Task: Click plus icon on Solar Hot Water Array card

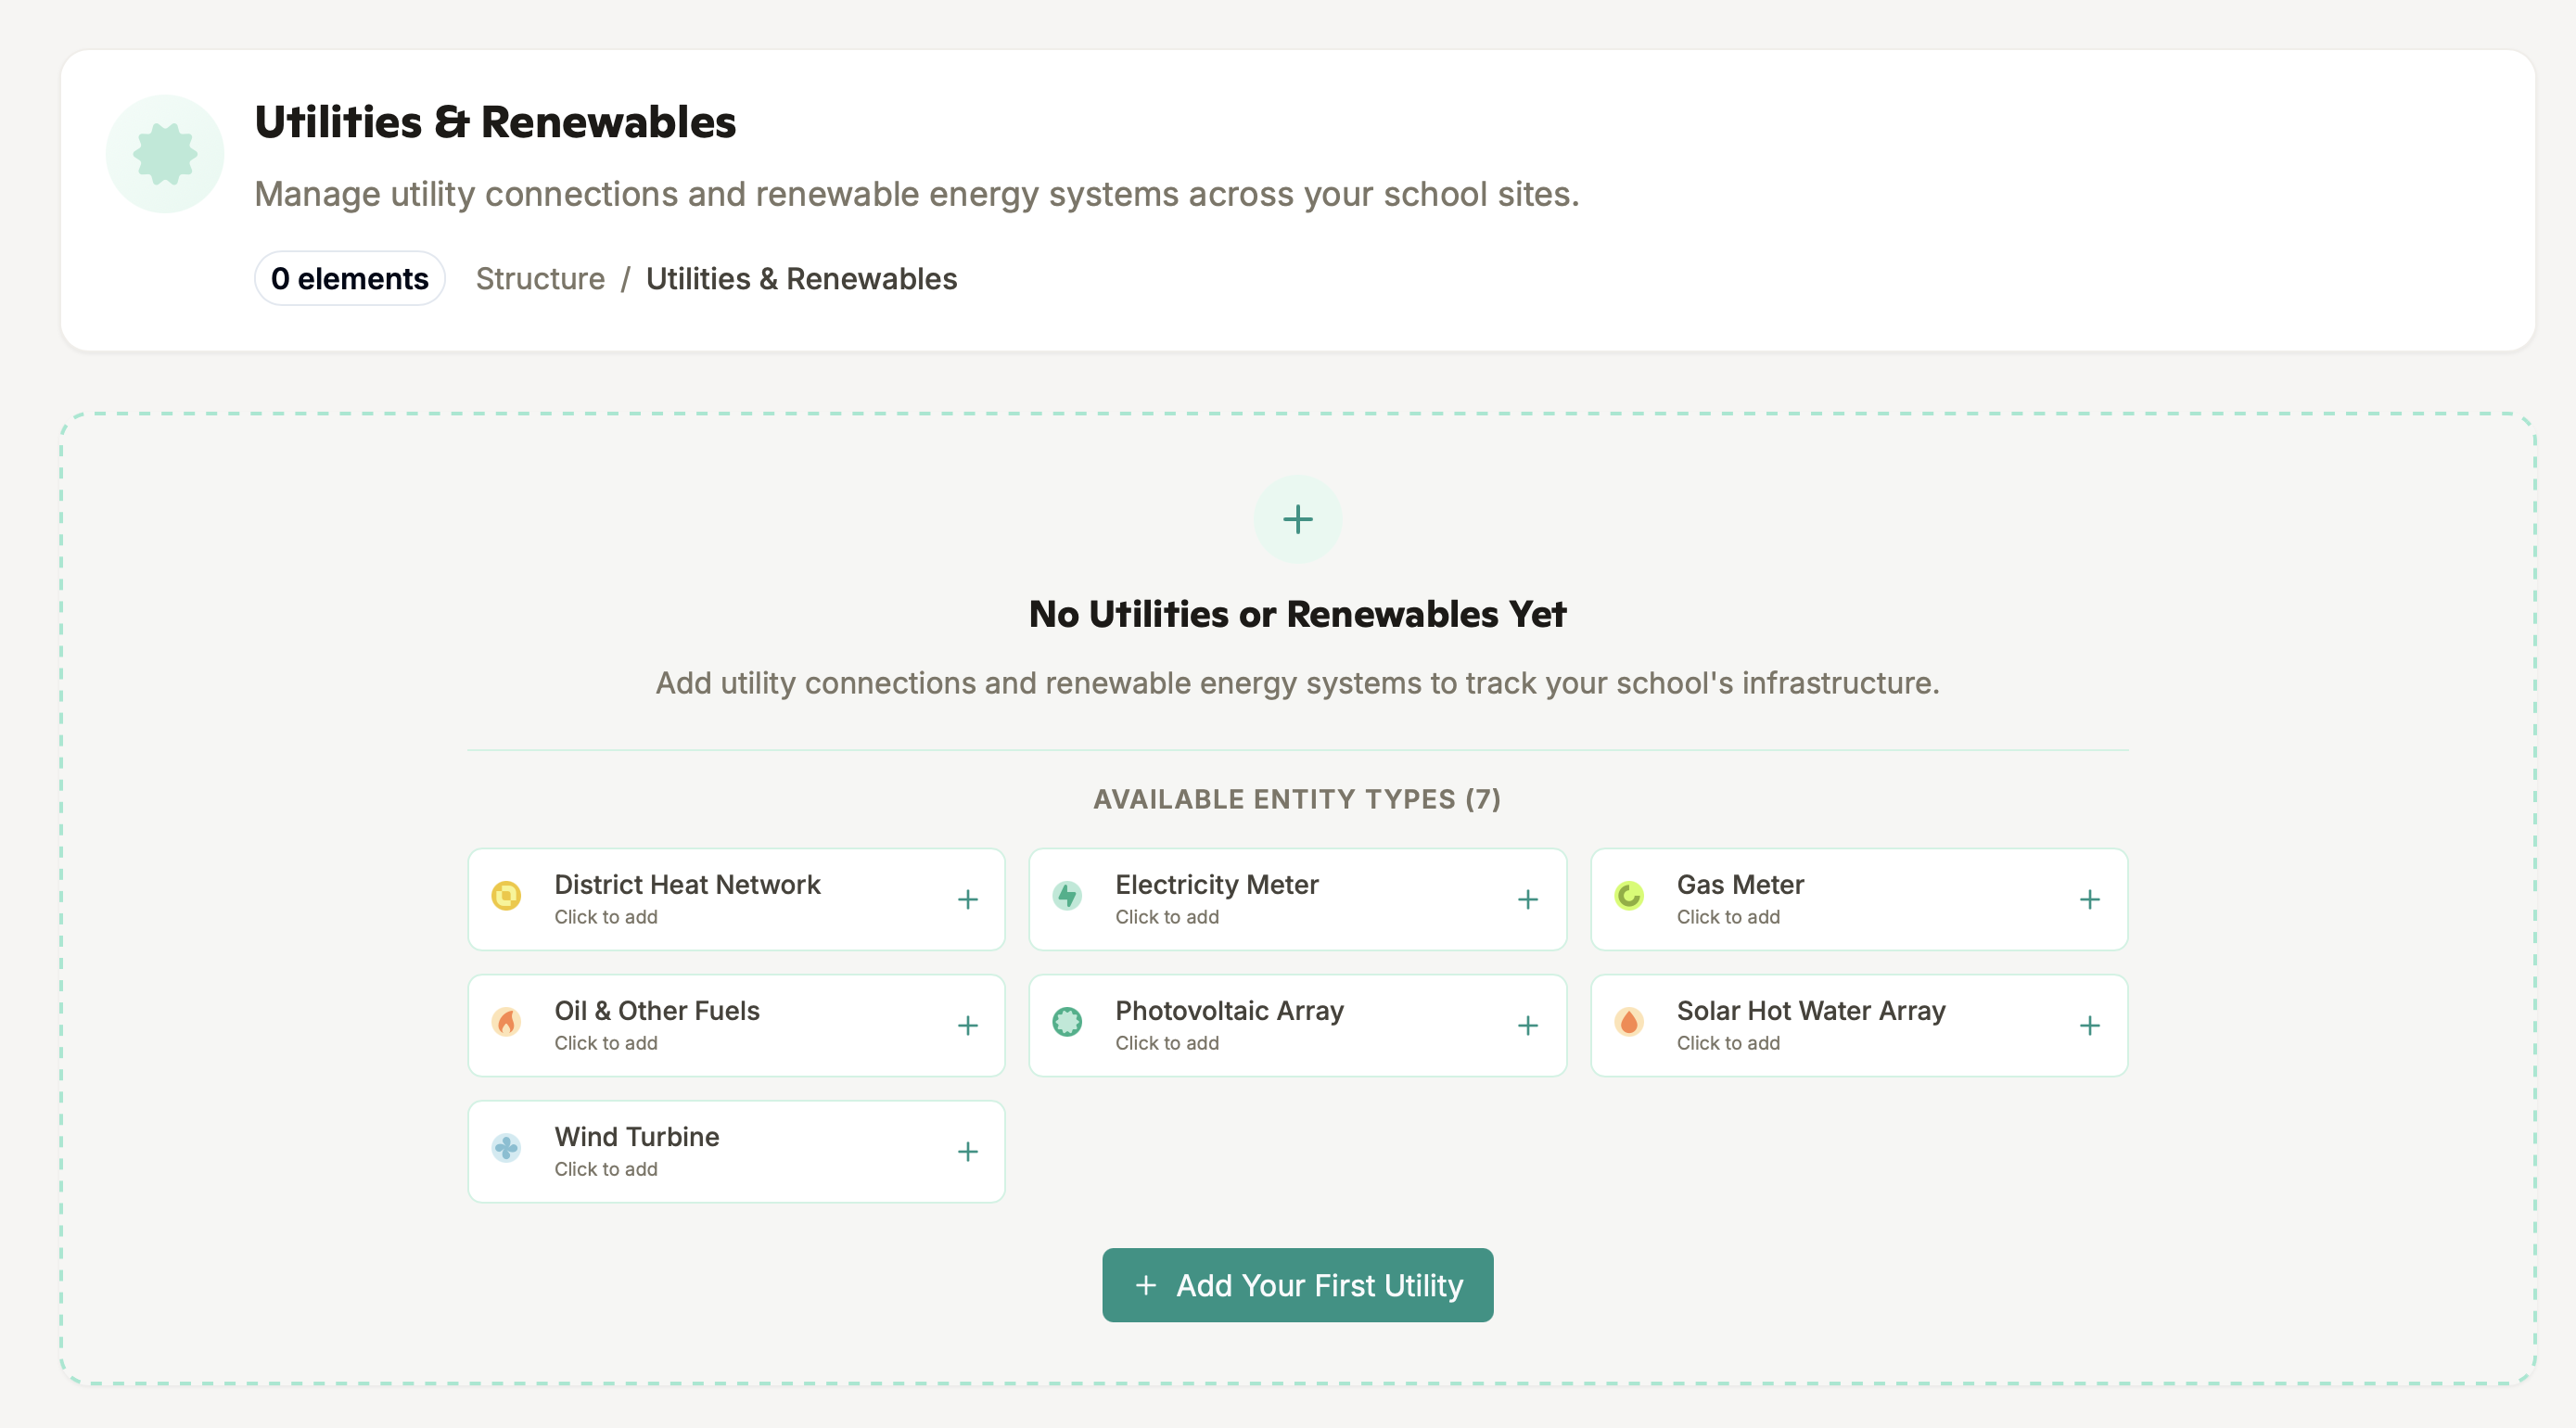Action: pyautogui.click(x=2090, y=1025)
